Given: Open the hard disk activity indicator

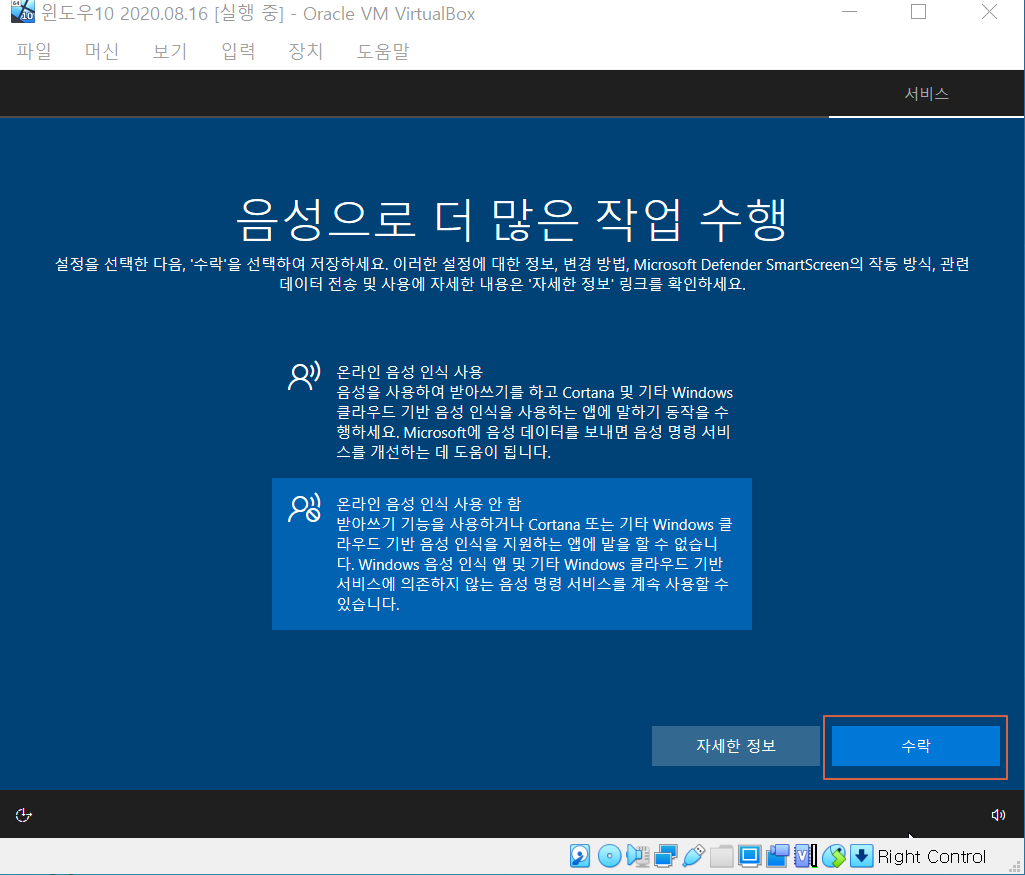Looking at the screenshot, I should 580,855.
